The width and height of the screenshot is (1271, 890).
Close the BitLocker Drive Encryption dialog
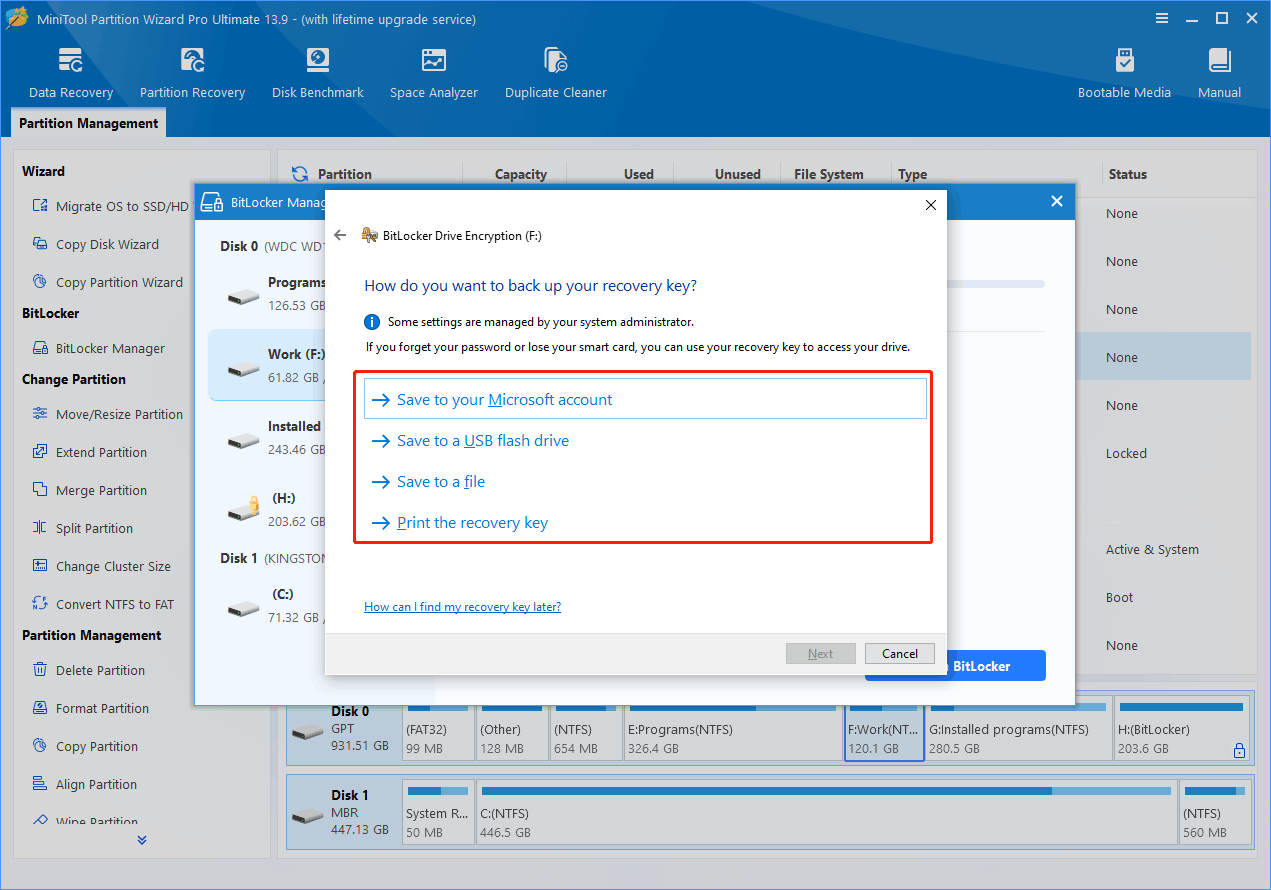tap(930, 205)
